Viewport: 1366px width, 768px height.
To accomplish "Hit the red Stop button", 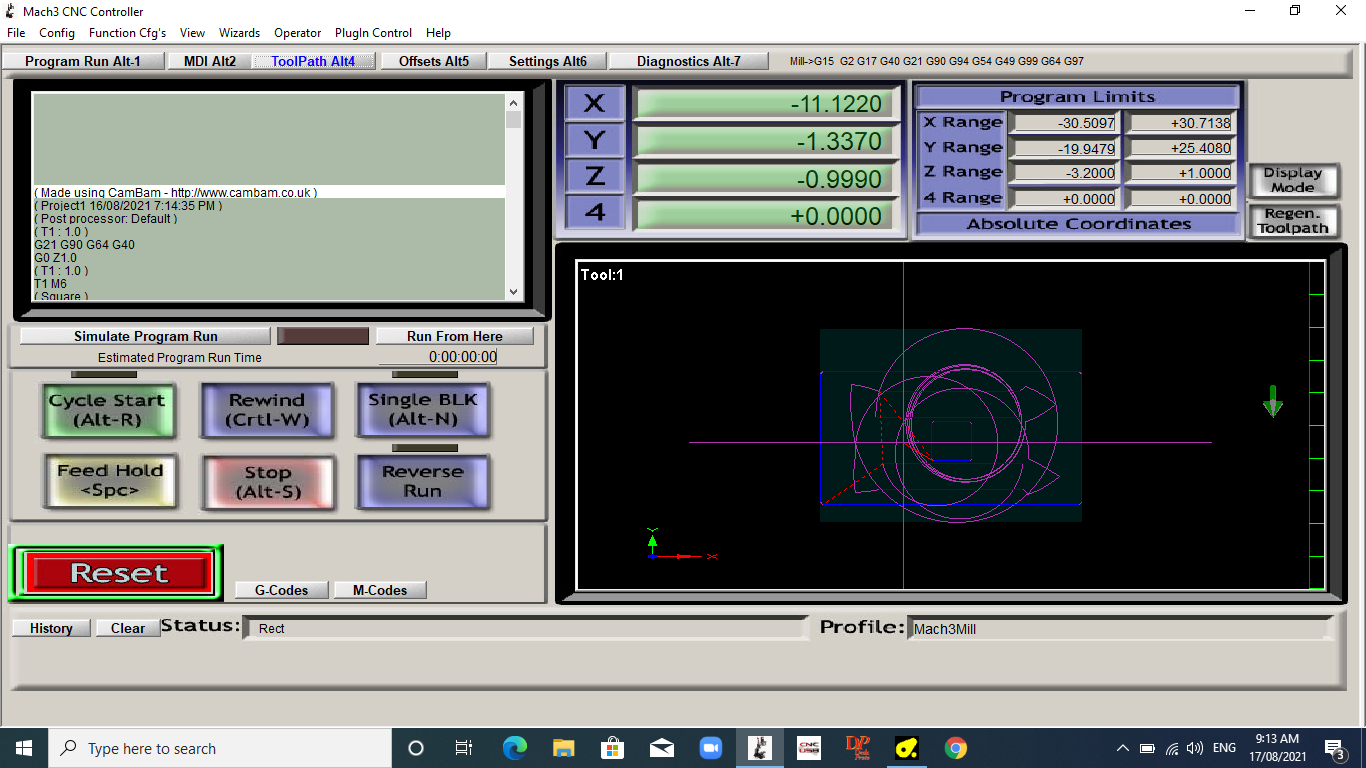I will pos(267,482).
